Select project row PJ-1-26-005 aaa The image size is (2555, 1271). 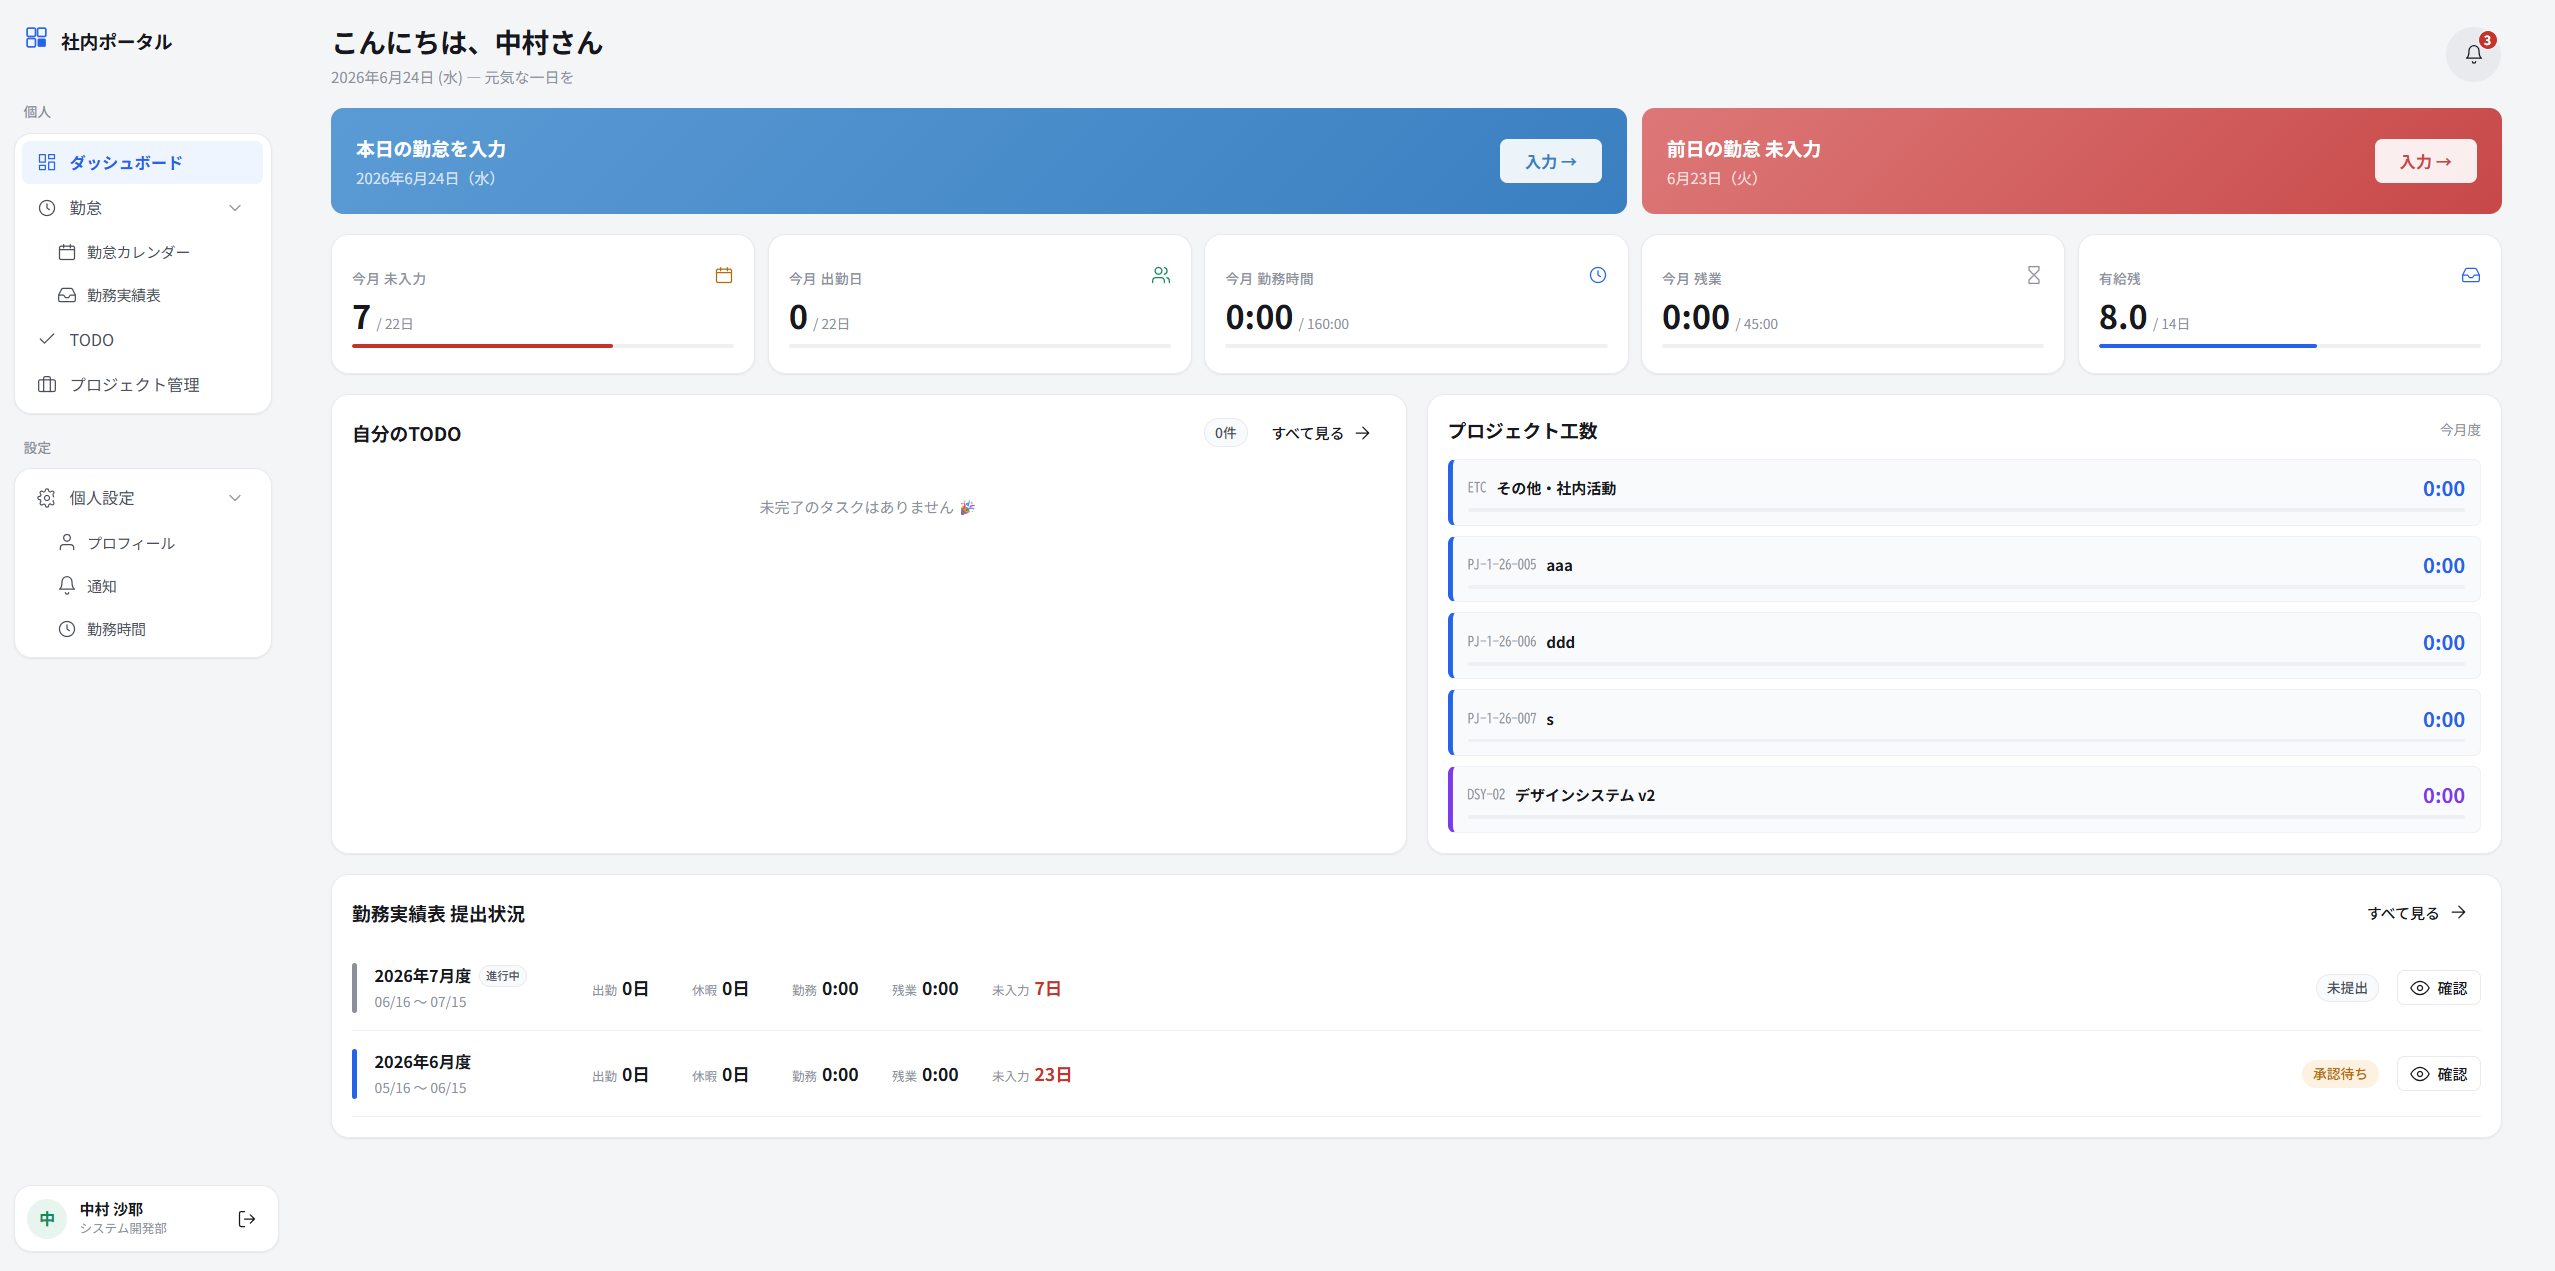(x=1964, y=569)
